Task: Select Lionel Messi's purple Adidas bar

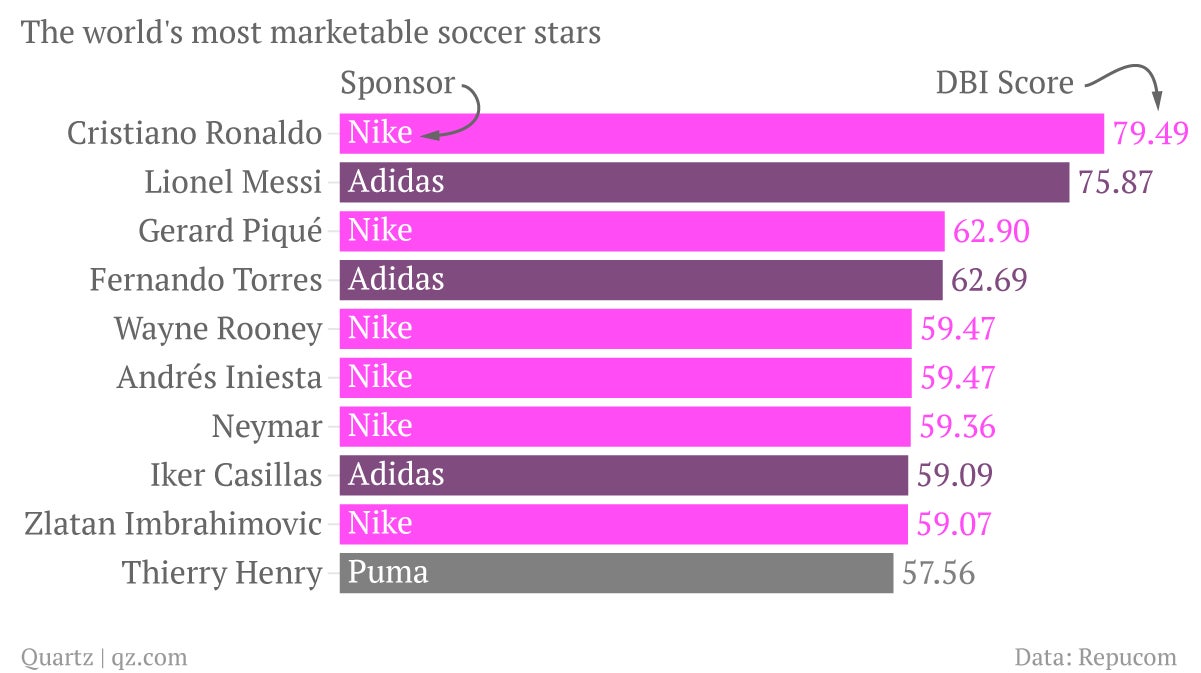Action: click(704, 182)
